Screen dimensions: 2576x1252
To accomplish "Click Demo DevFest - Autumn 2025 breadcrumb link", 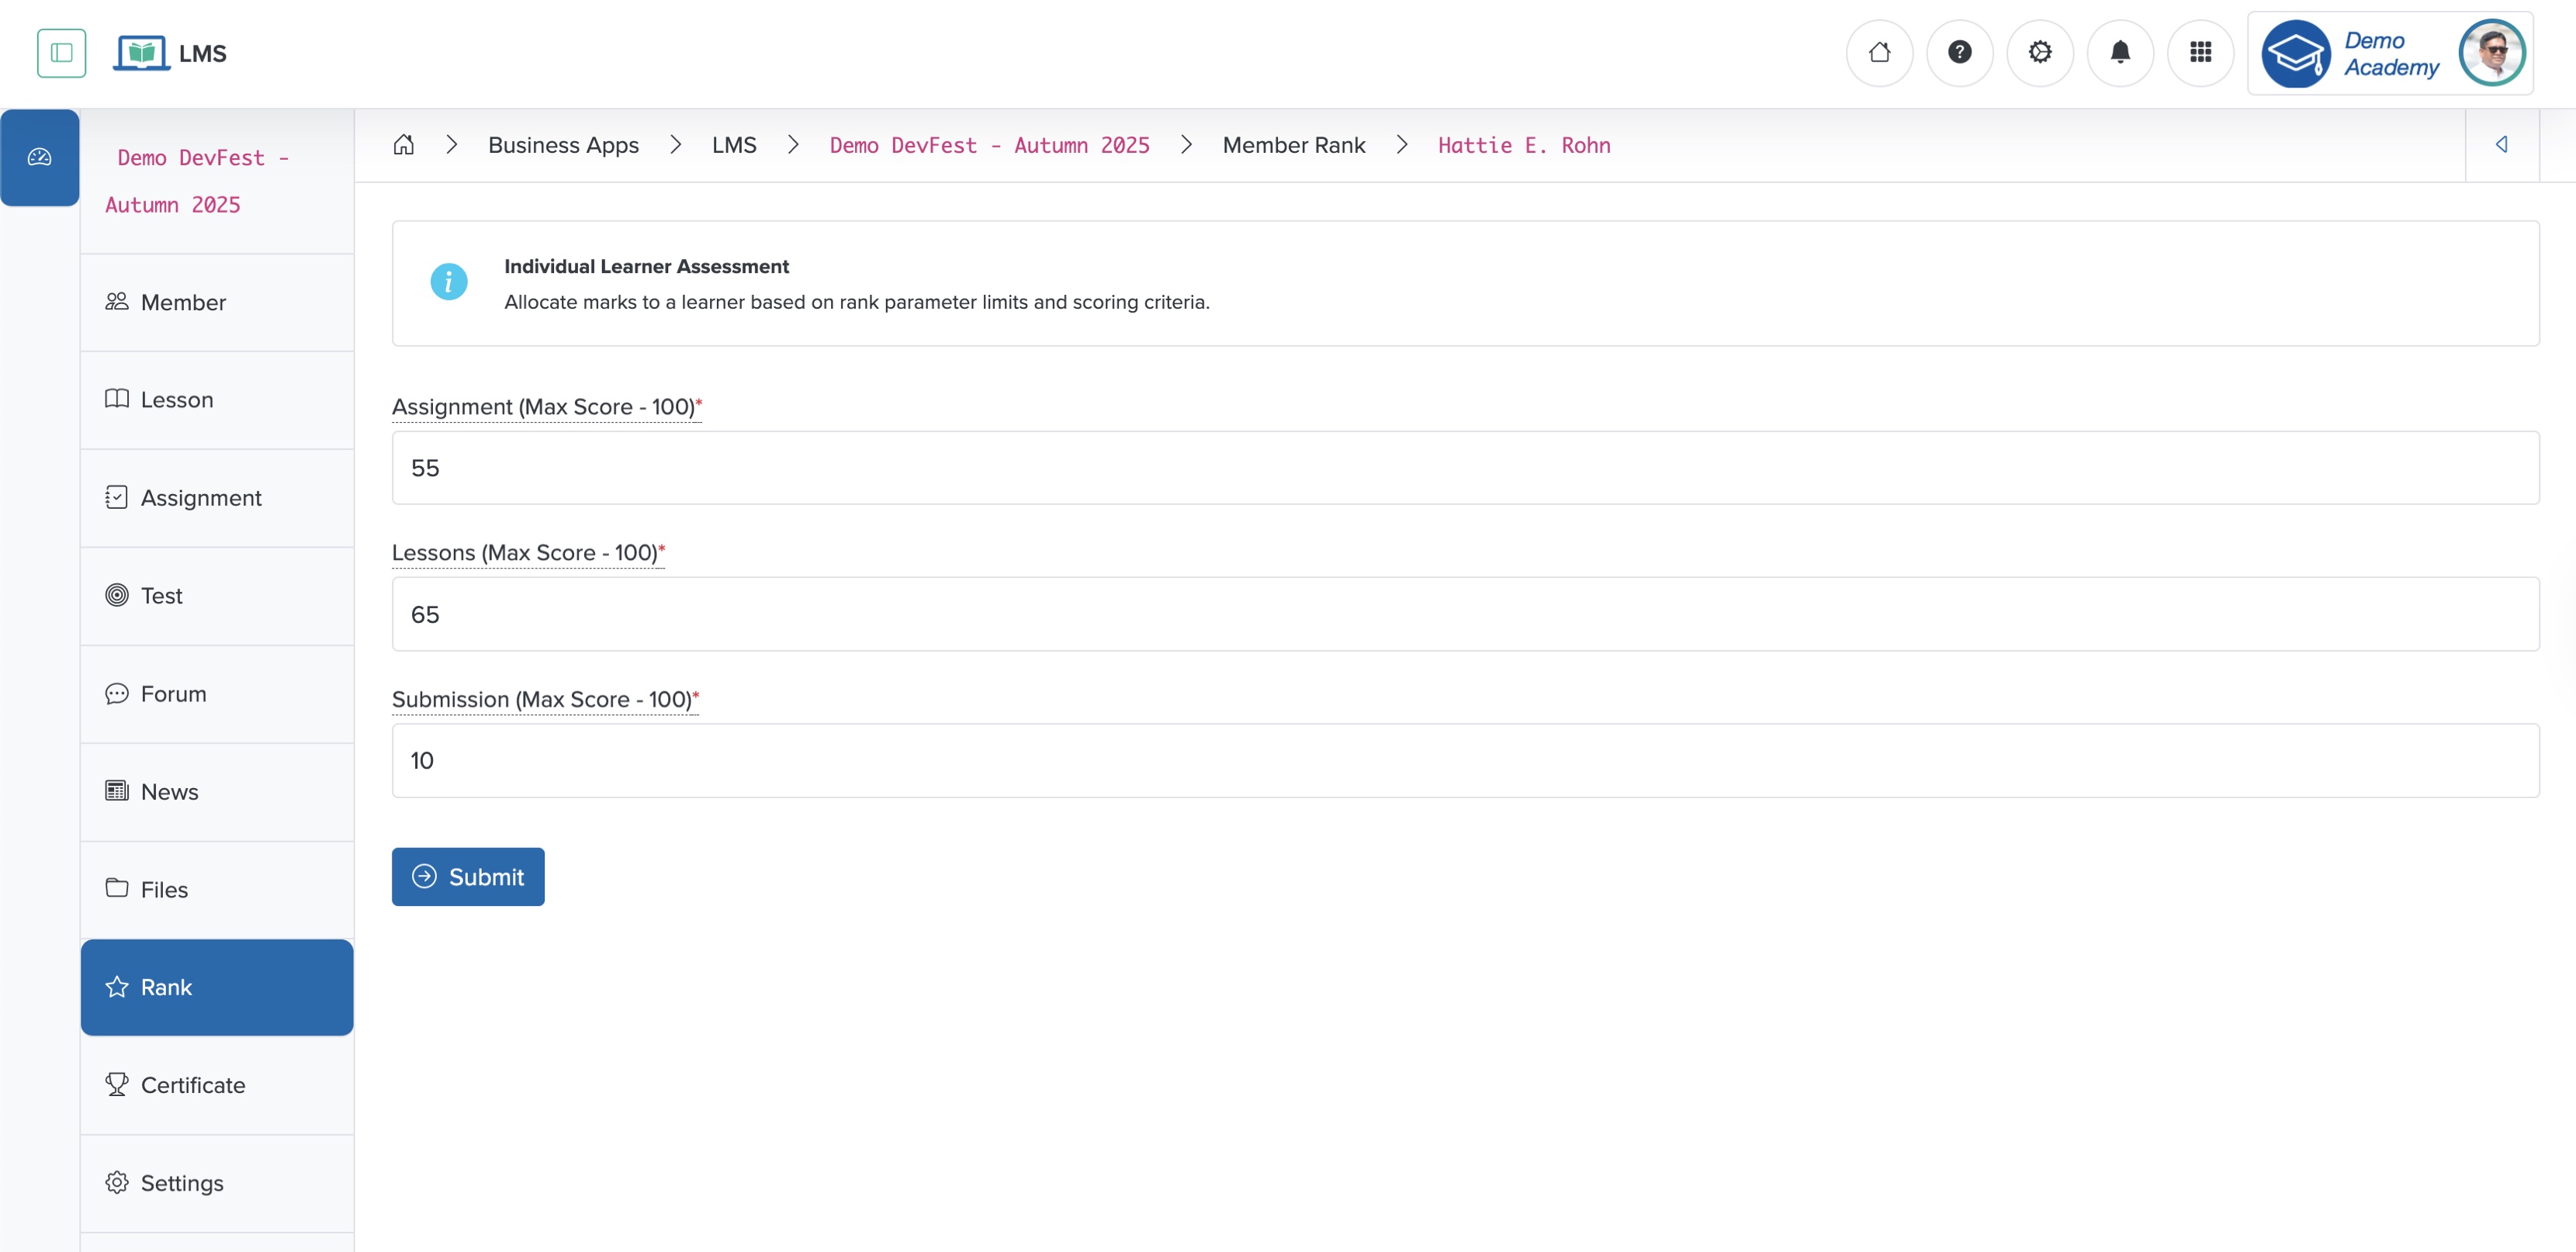I will click(x=989, y=146).
